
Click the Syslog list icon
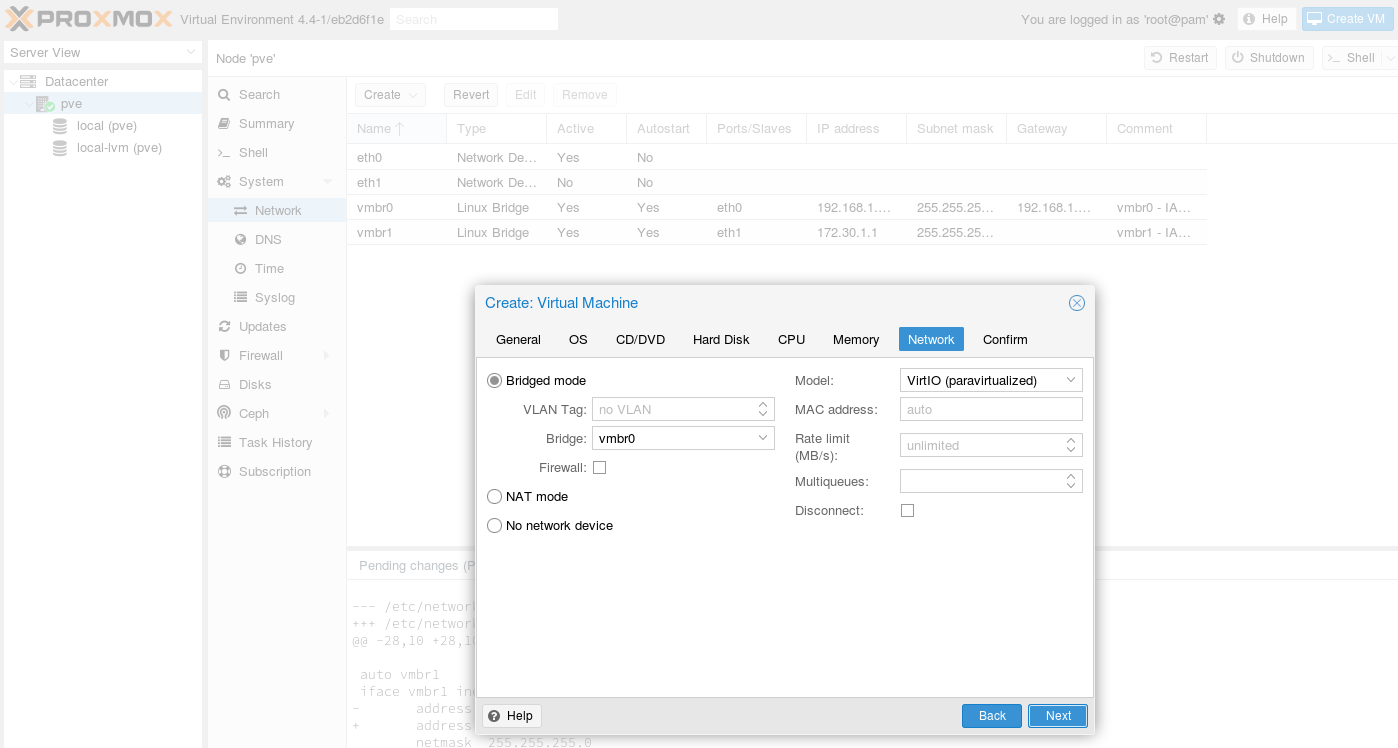coord(240,297)
